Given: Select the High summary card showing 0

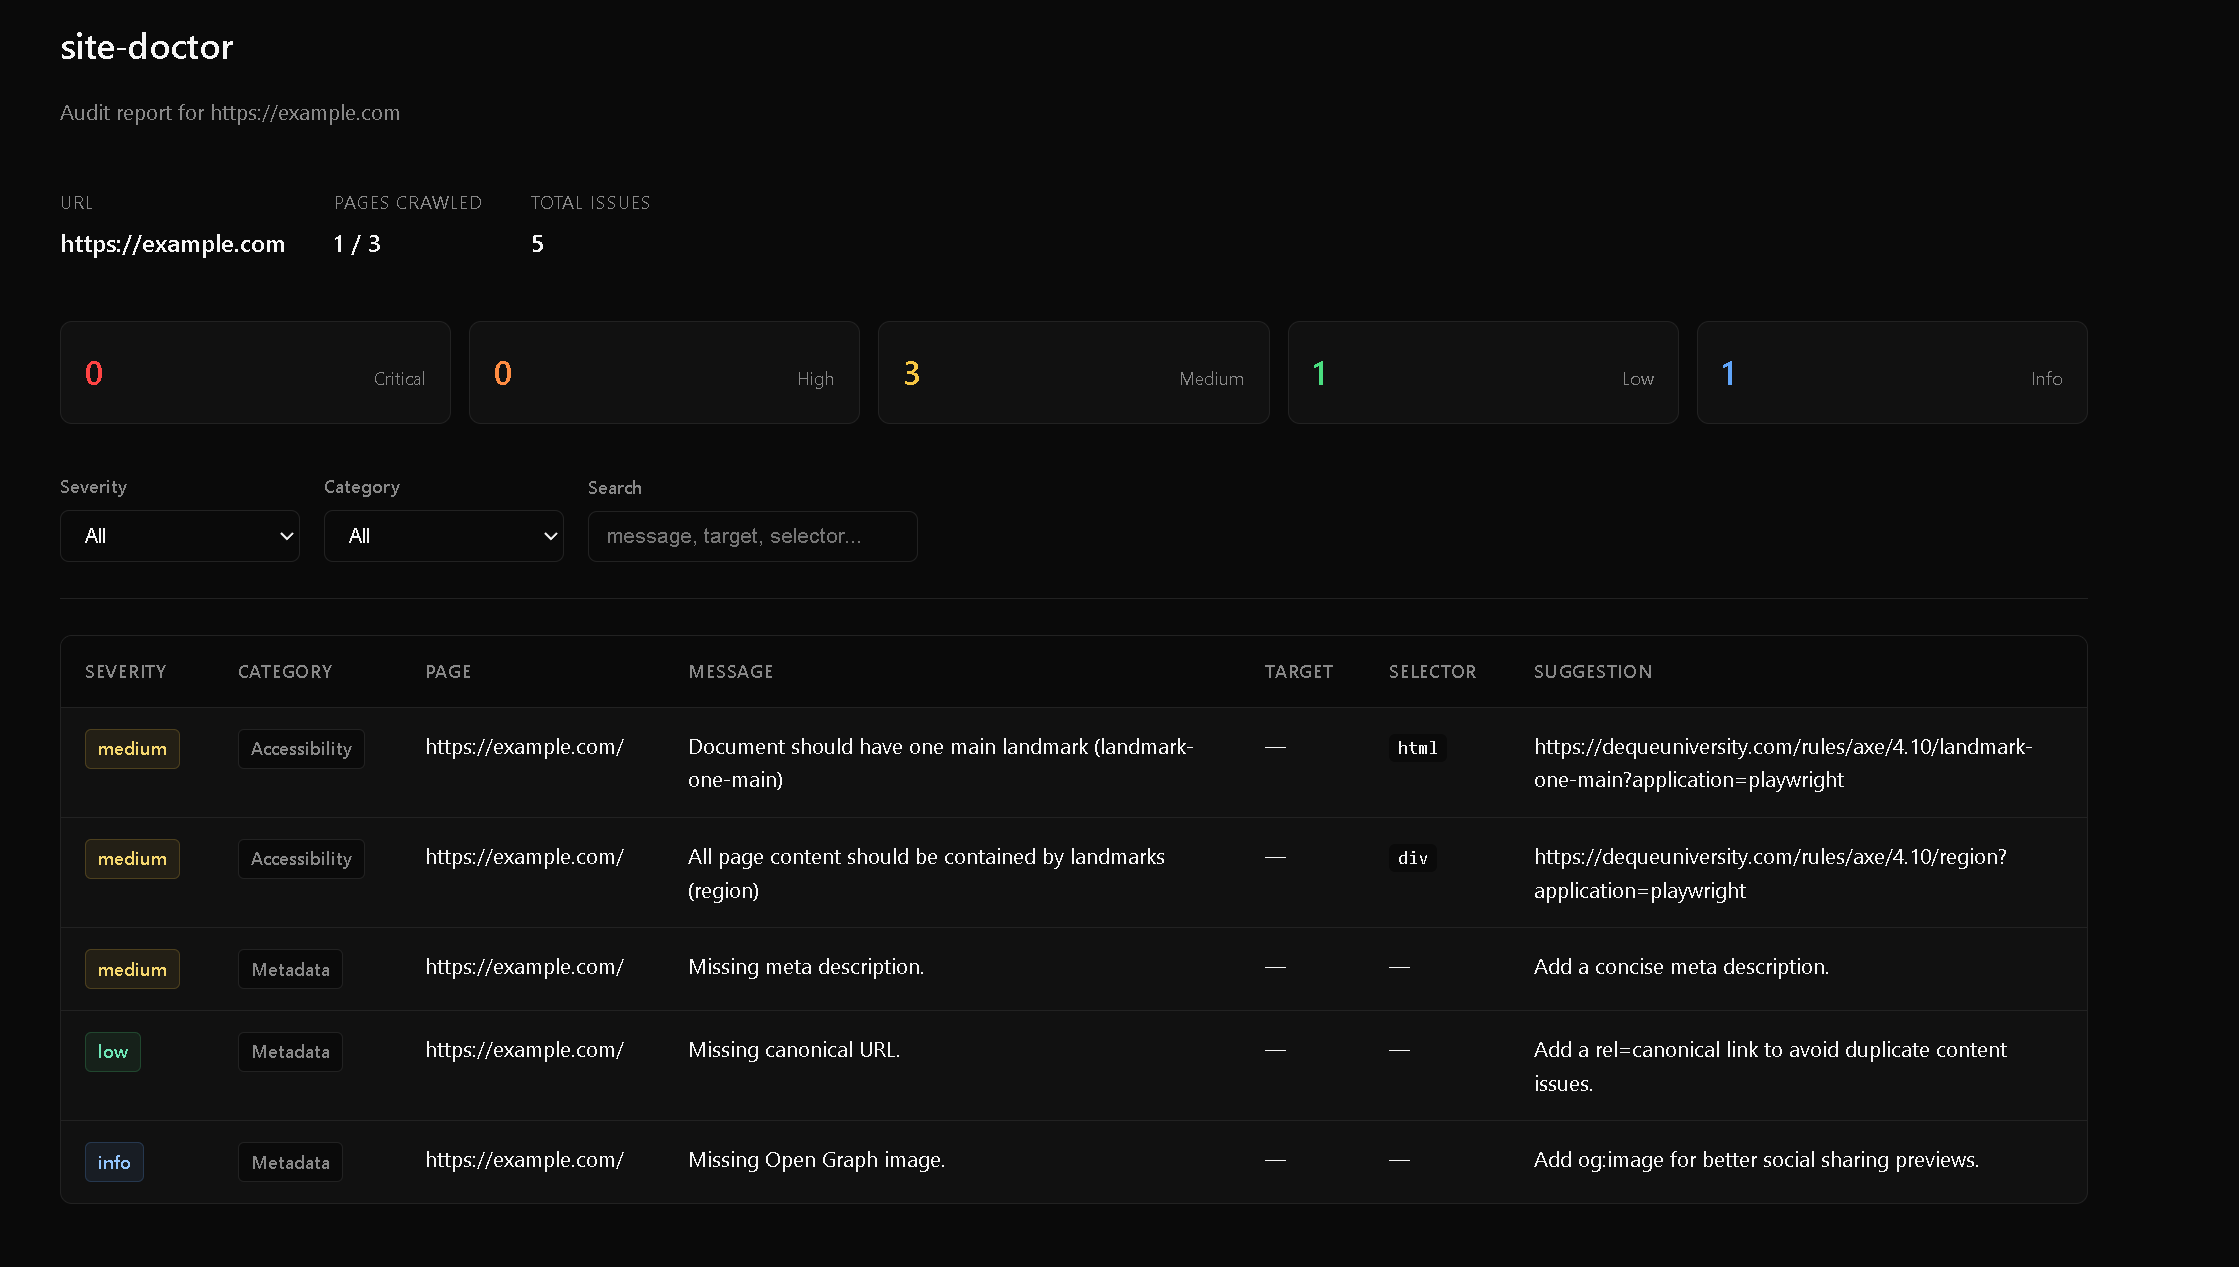Looking at the screenshot, I should pos(664,373).
